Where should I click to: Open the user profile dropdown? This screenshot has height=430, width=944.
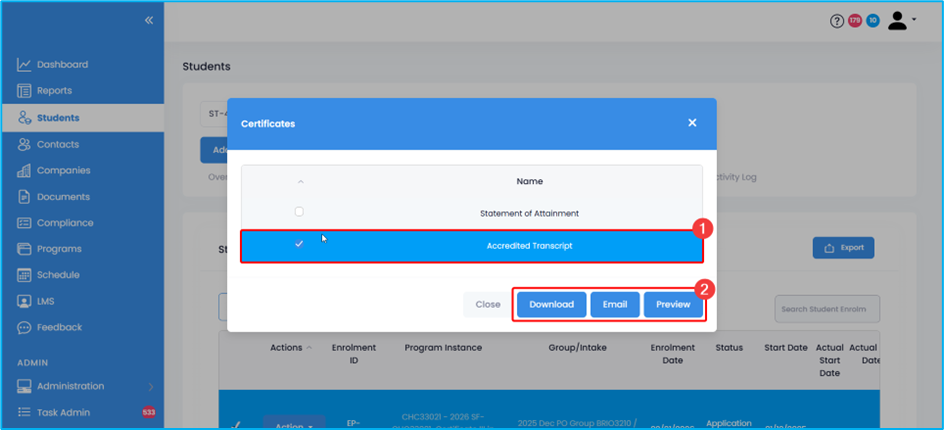pyautogui.click(x=902, y=21)
